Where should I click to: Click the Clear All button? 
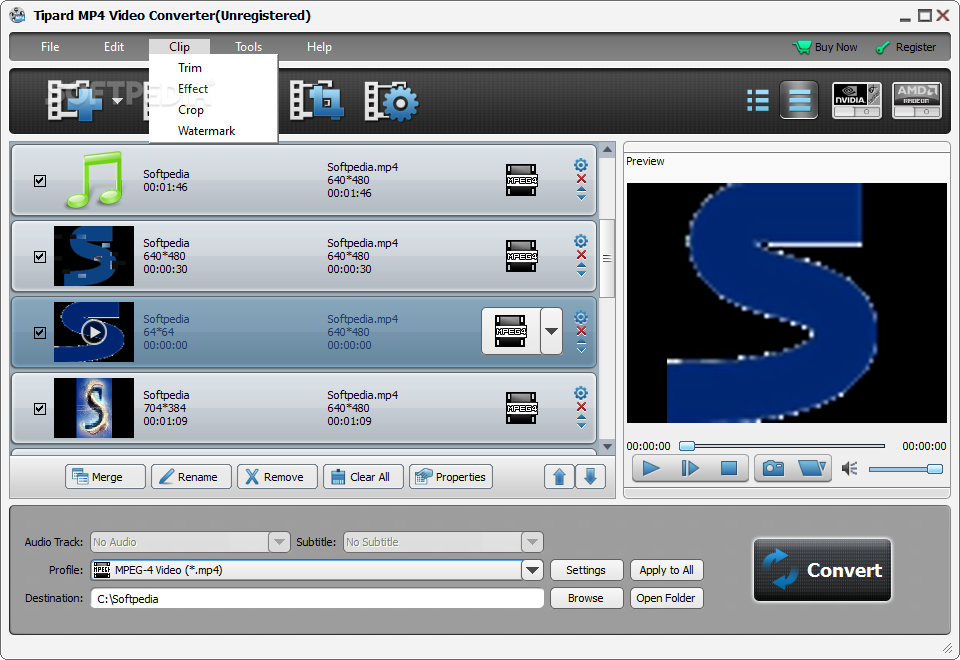pos(363,476)
